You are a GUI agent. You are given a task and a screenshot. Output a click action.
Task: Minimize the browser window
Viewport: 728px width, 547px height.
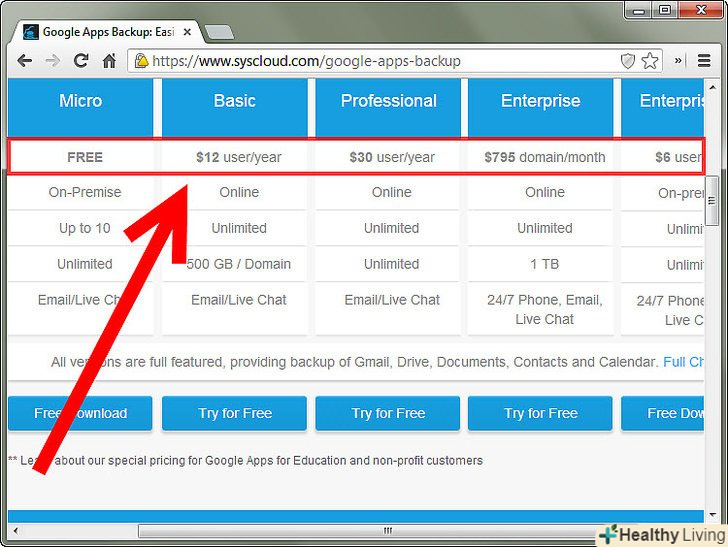[639, 10]
